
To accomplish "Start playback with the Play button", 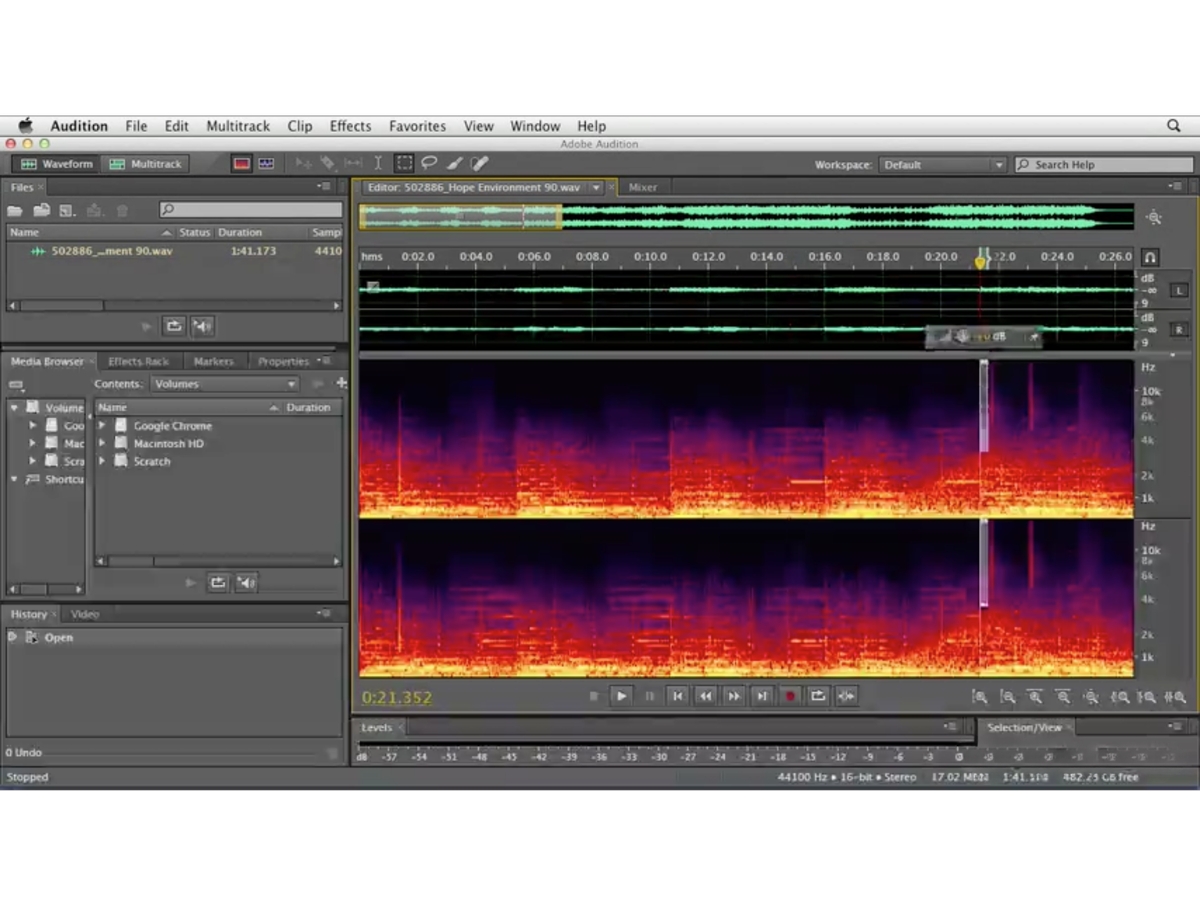I will (621, 696).
